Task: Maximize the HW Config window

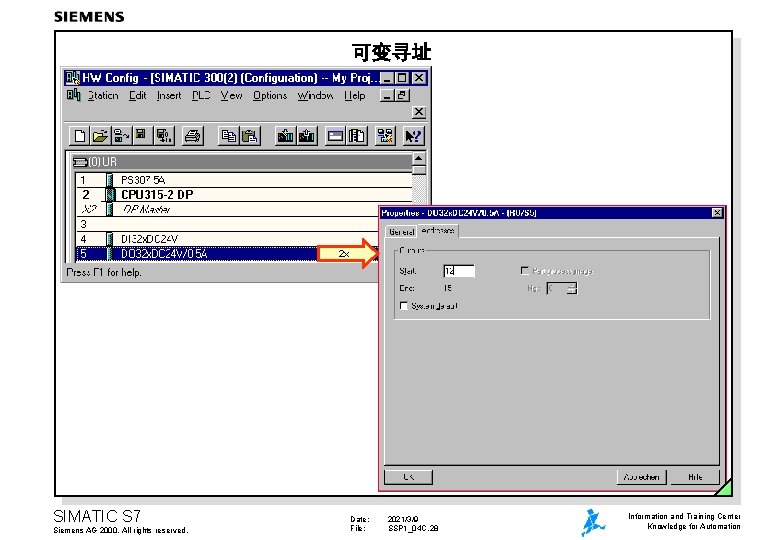Action: pos(402,78)
